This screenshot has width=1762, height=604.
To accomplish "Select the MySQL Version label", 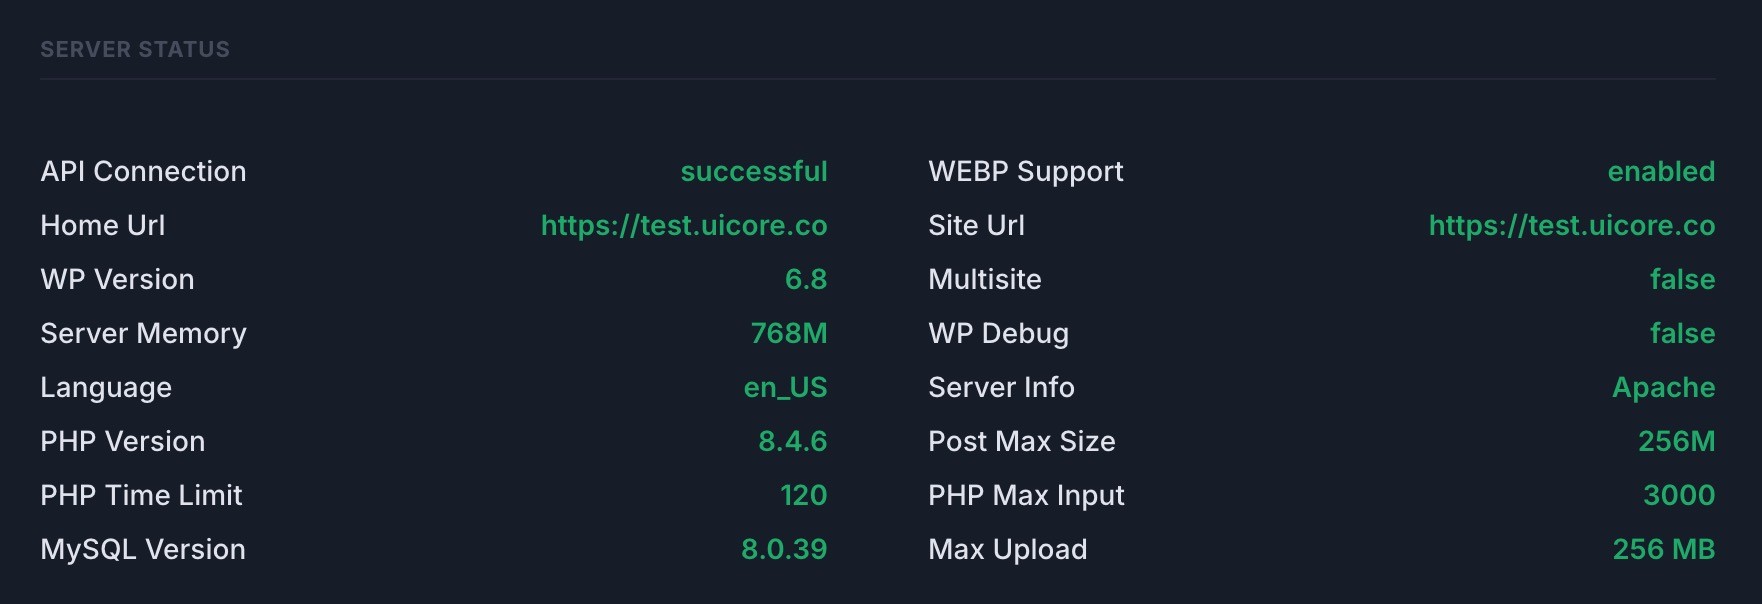I will (x=143, y=550).
